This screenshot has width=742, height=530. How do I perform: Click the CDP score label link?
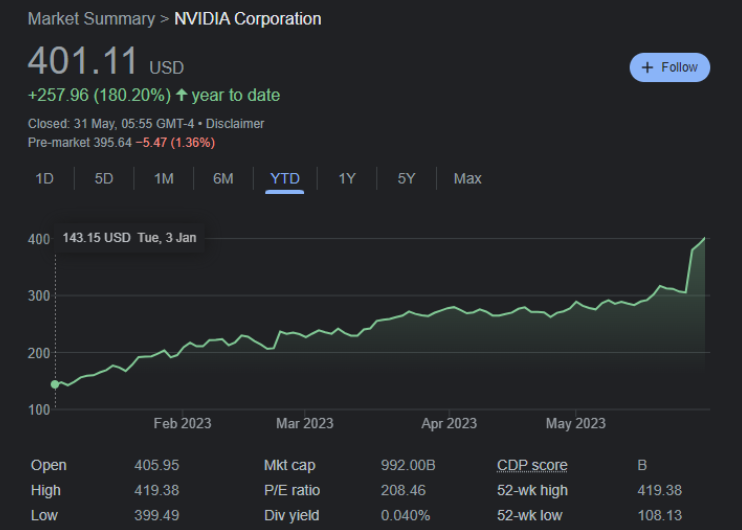[532, 465]
